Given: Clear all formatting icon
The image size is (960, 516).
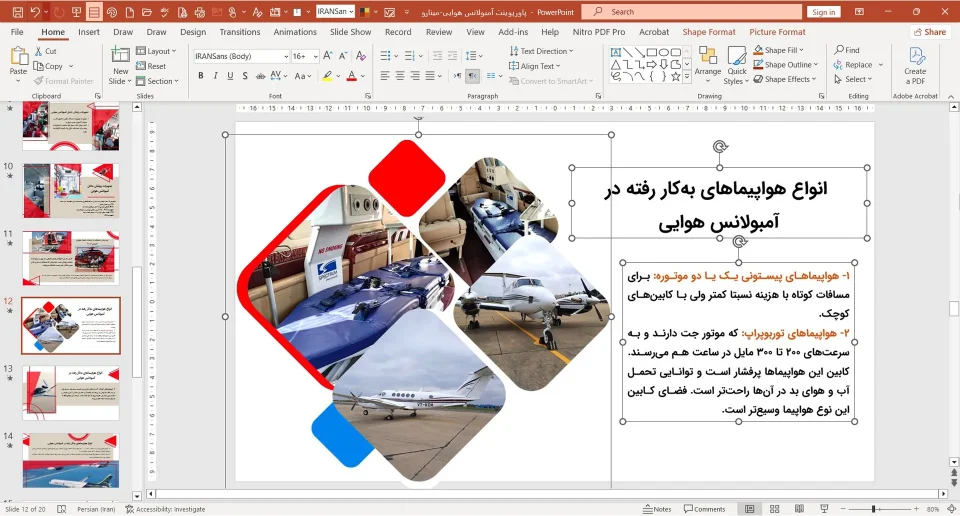Looking at the screenshot, I should (x=361, y=56).
